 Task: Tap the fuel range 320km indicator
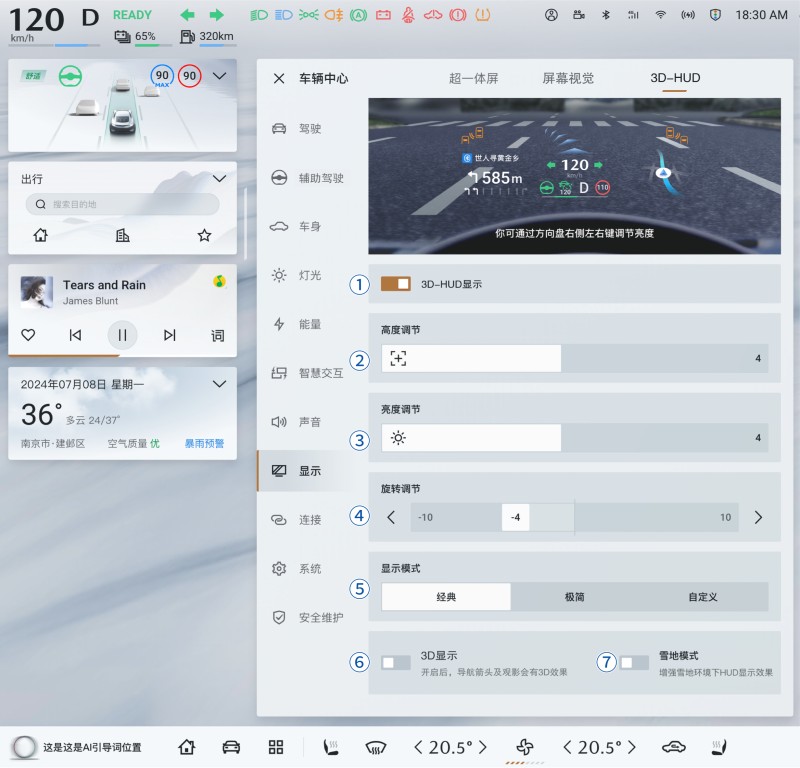[207, 36]
